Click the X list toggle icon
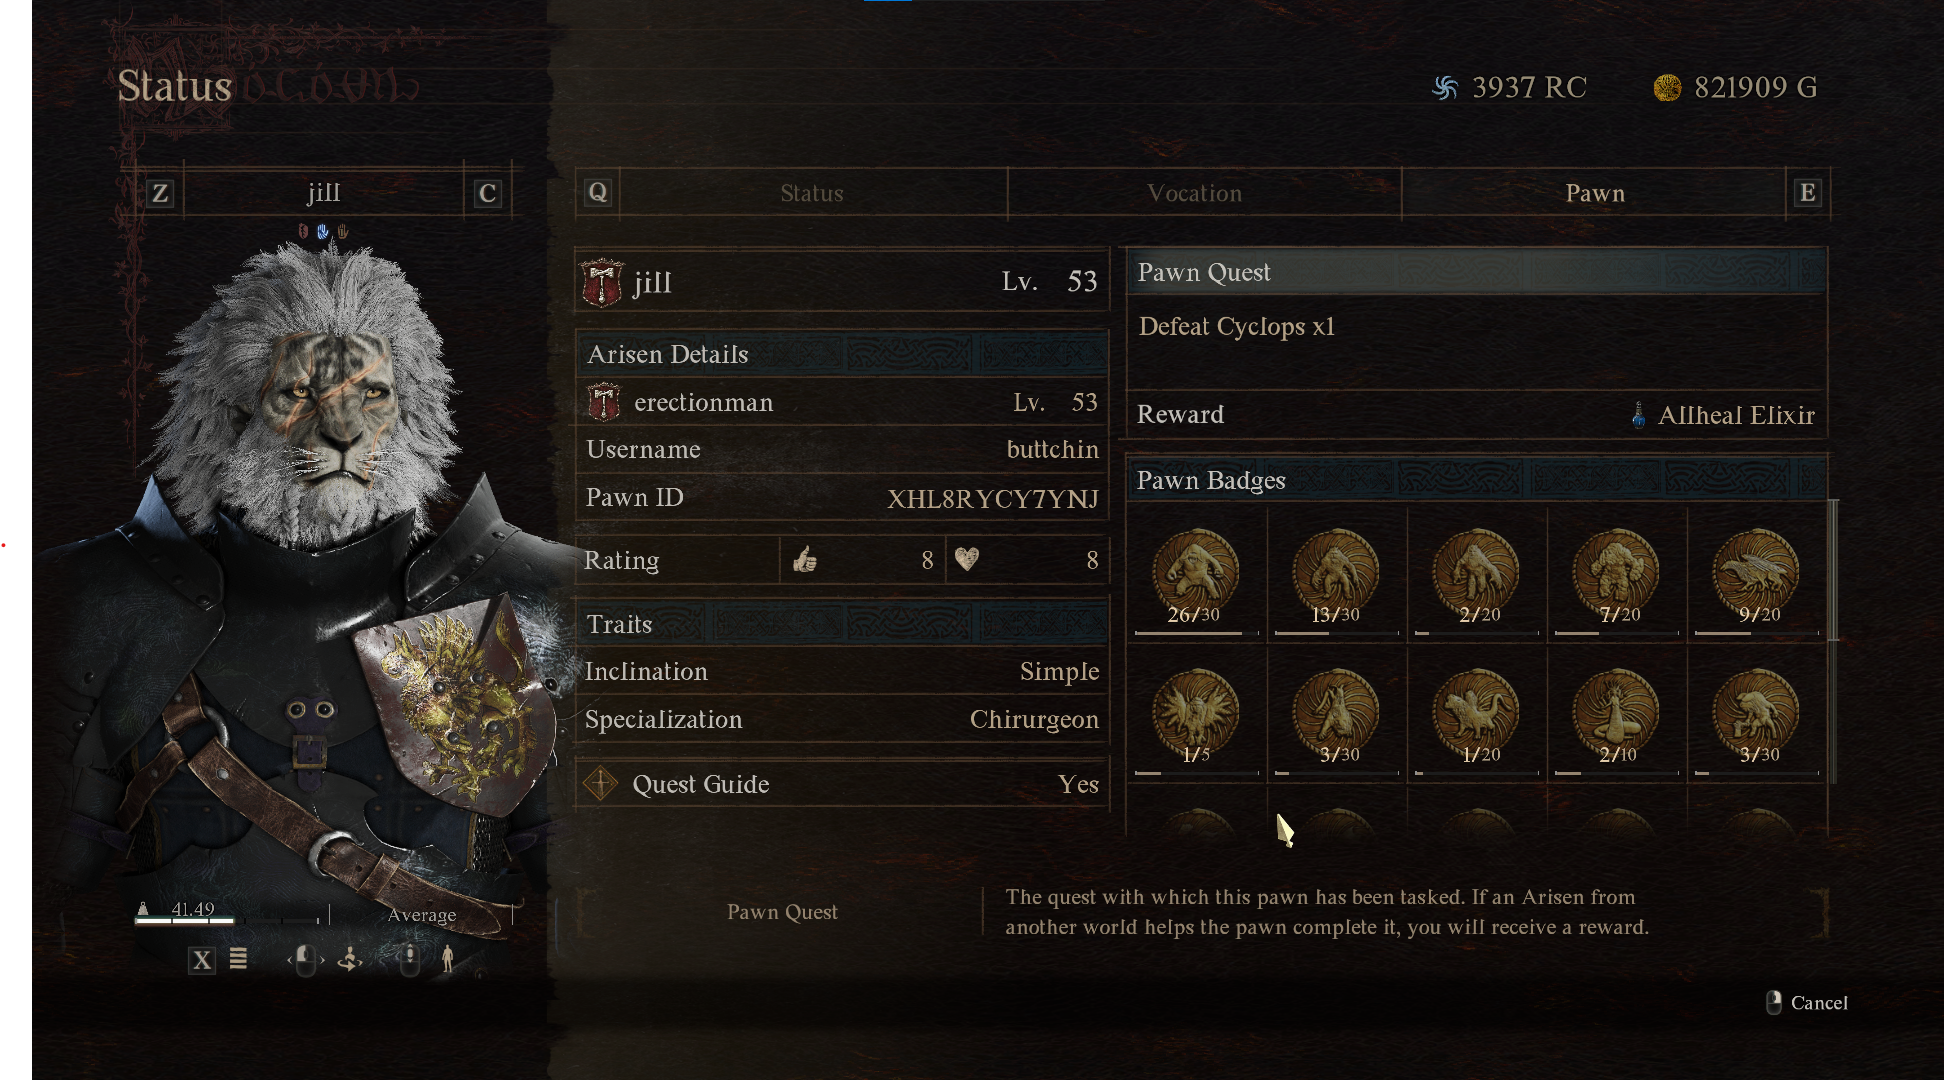Image resolution: width=1944 pixels, height=1080 pixels. (202, 960)
